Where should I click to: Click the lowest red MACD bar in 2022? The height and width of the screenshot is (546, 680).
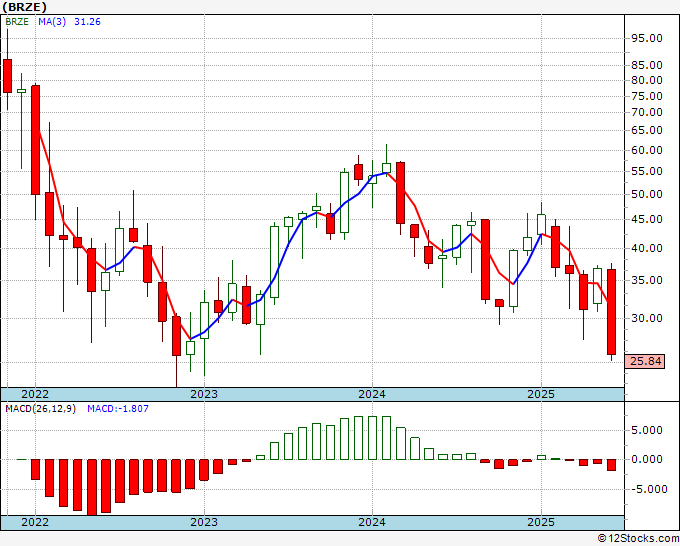click(x=92, y=487)
